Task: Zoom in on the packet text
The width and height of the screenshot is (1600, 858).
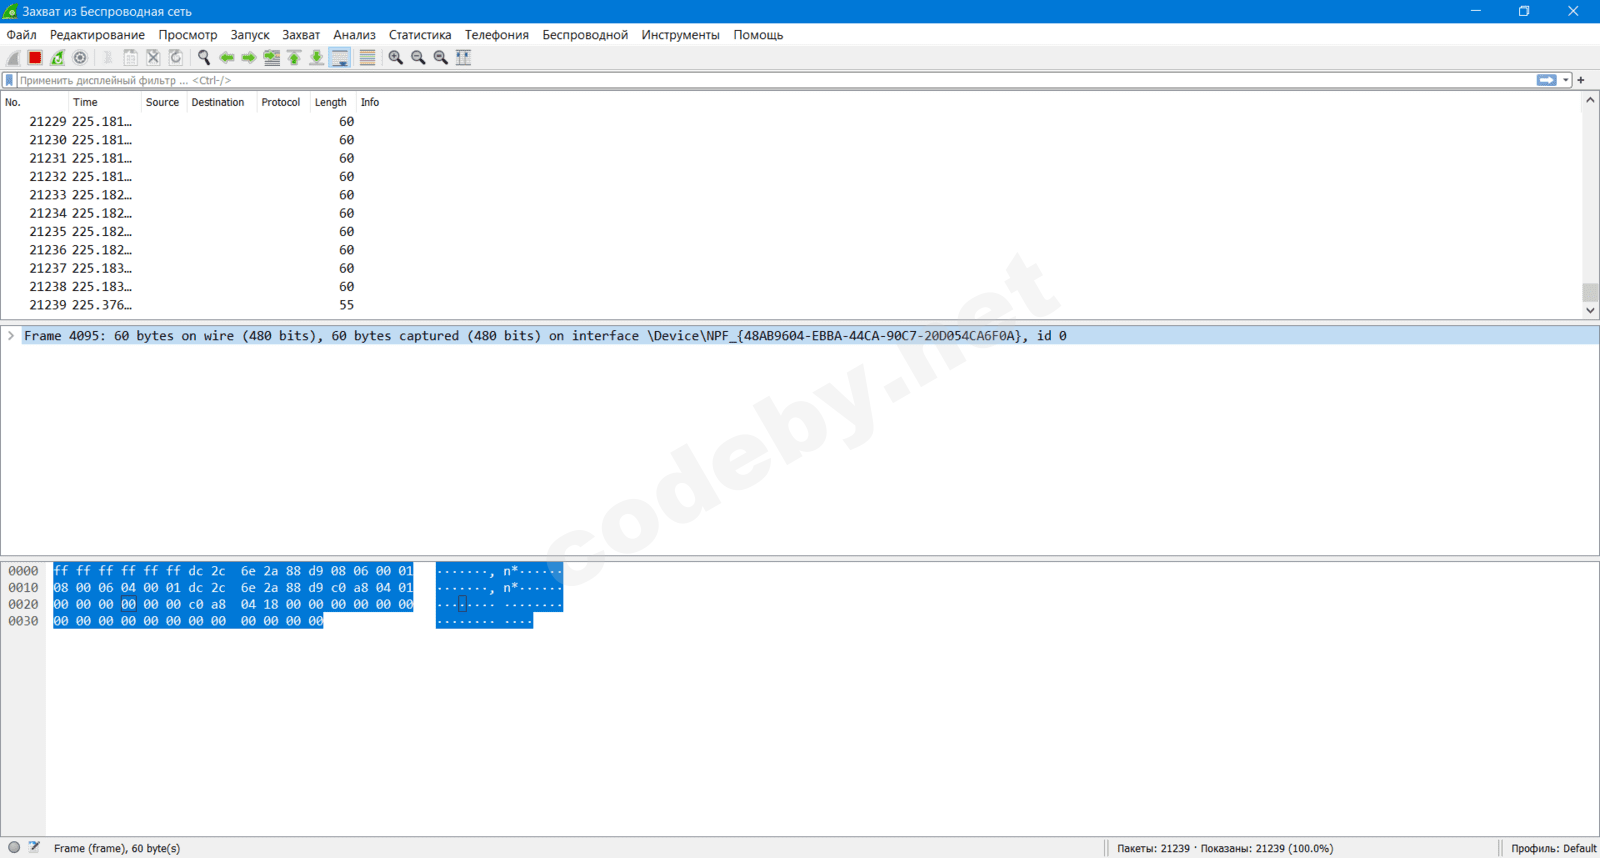Action: (396, 58)
